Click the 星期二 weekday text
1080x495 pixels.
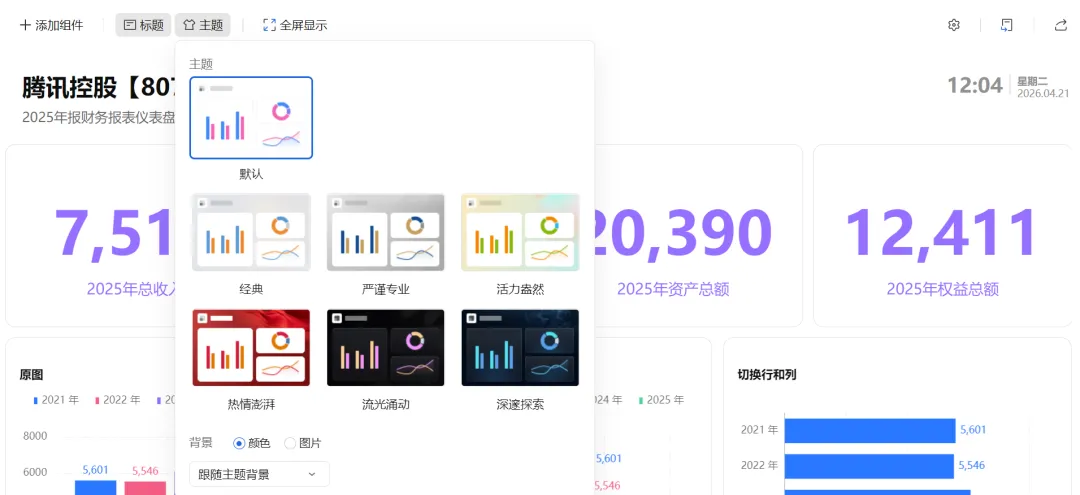[x=1032, y=81]
